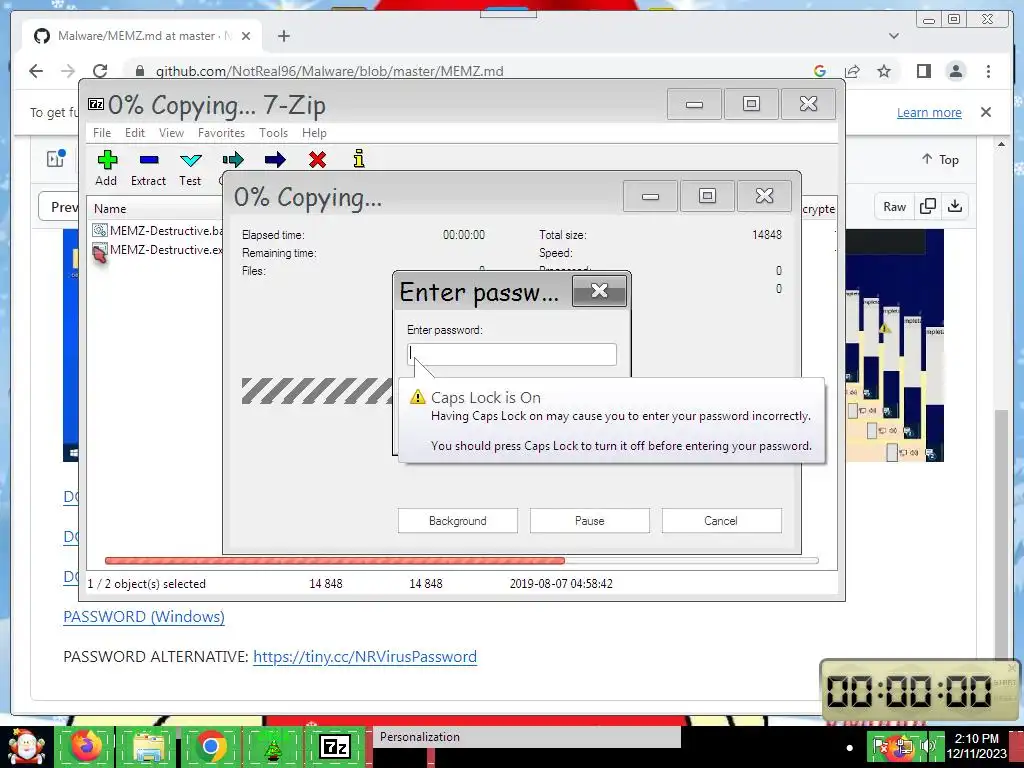Open the Chrome profile avatar
This screenshot has width=1024, height=768.
956,71
